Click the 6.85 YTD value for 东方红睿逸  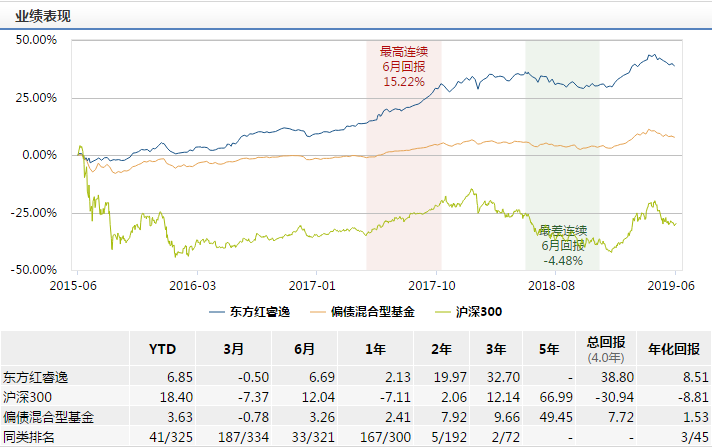(x=180, y=377)
